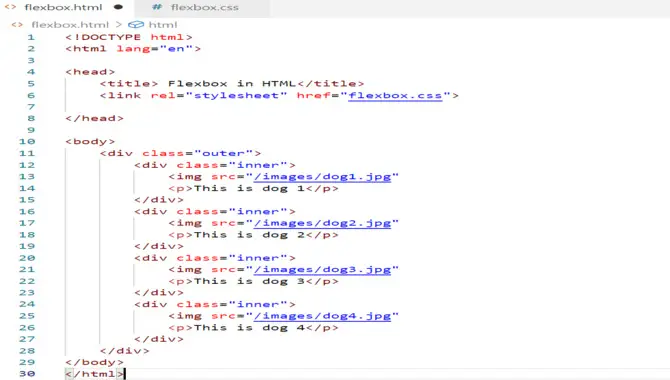This screenshot has height=380, width=670.
Task: Click the class="outer" div tag
Action: click(180, 153)
